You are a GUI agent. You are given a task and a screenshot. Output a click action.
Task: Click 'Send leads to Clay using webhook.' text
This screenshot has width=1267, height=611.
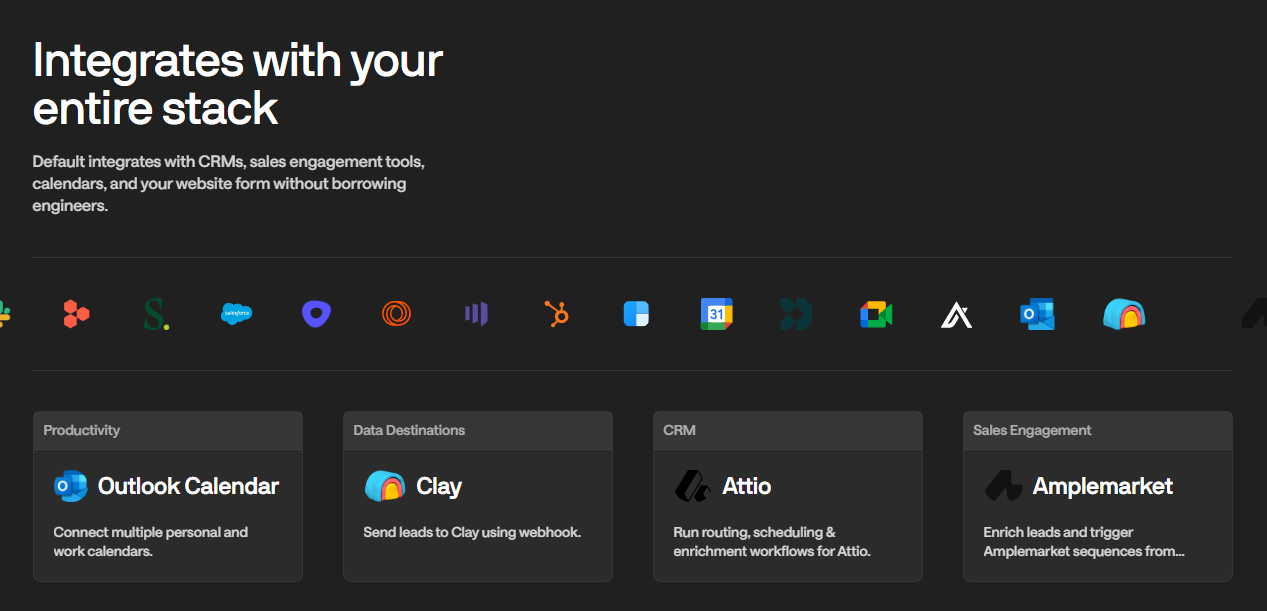coord(472,532)
